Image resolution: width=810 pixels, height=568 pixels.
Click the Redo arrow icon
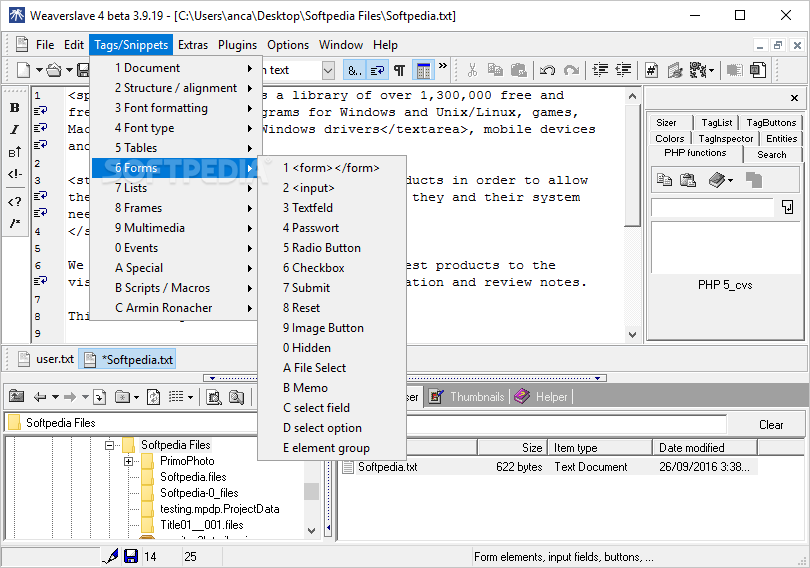point(571,70)
